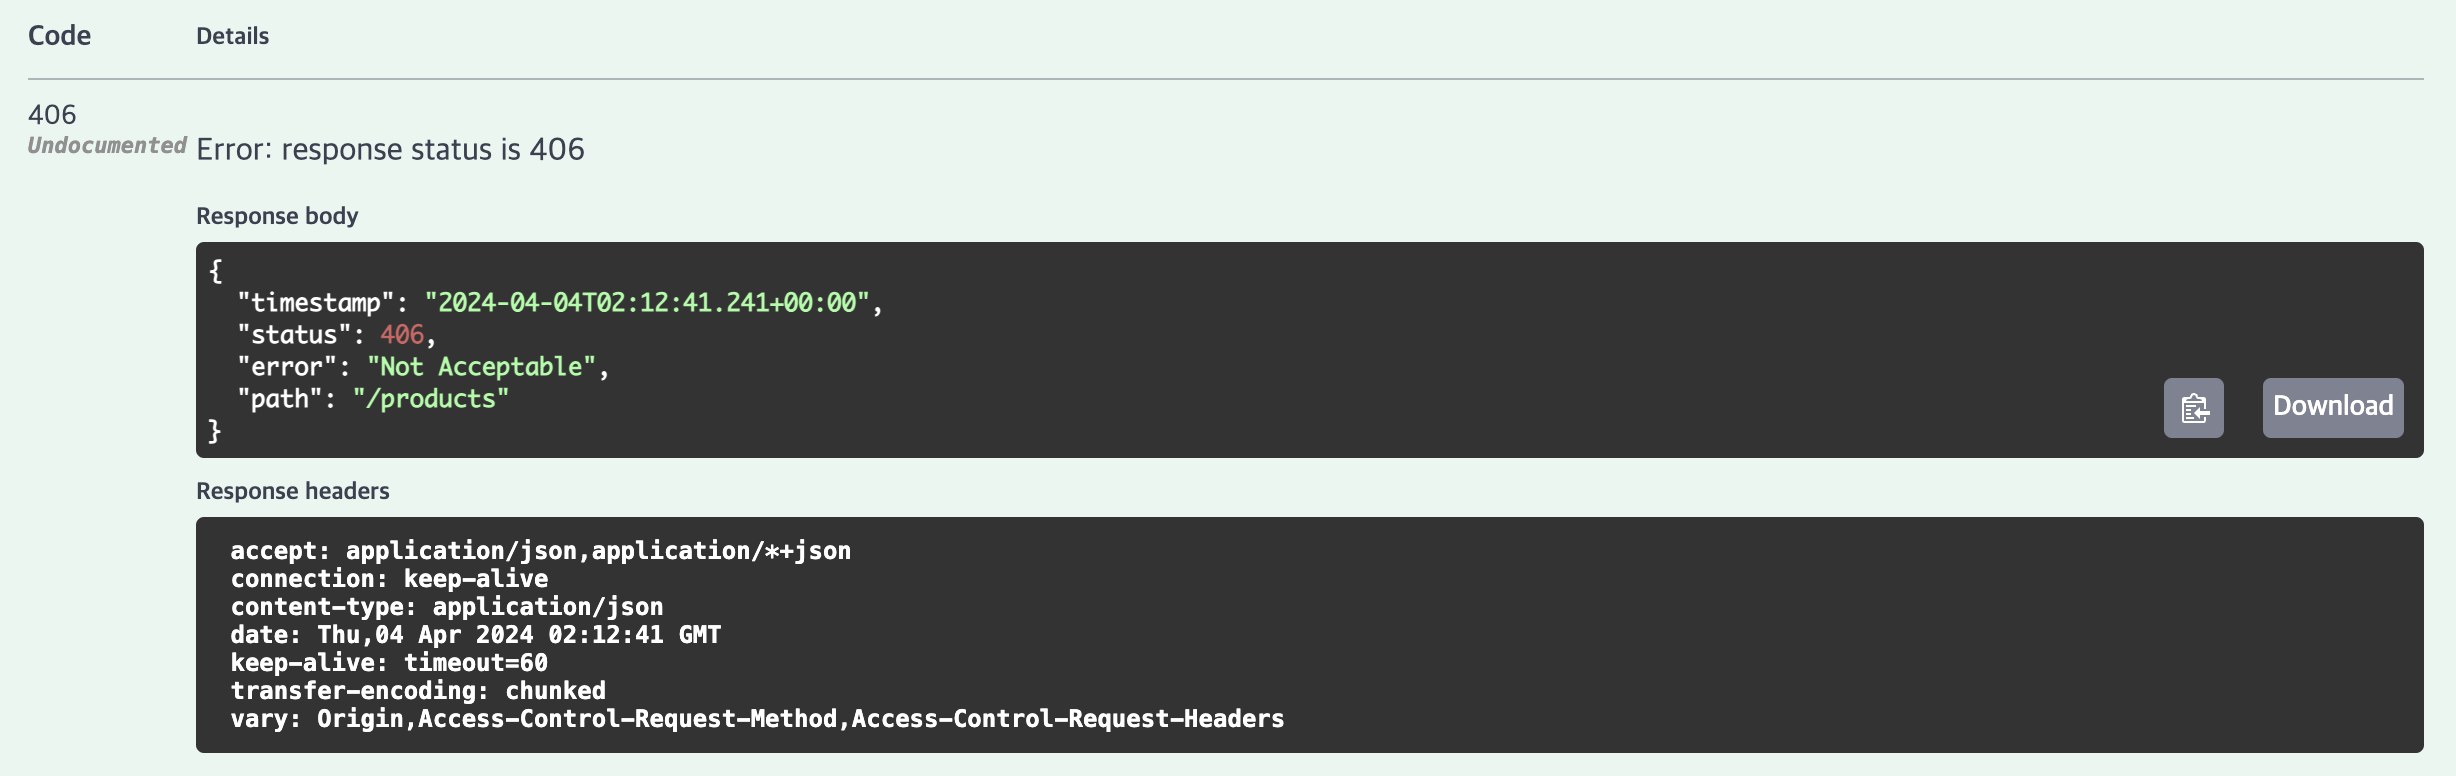Click the vary header line
Image resolution: width=2456 pixels, height=776 pixels.
(757, 719)
